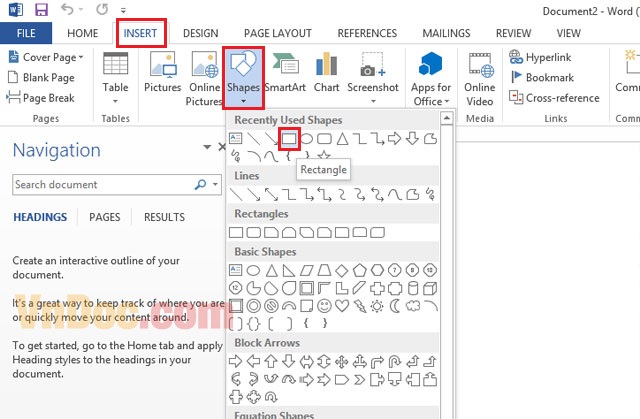
Task: Choose the heart shape in Basic Shapes
Action: pyautogui.click(x=343, y=305)
